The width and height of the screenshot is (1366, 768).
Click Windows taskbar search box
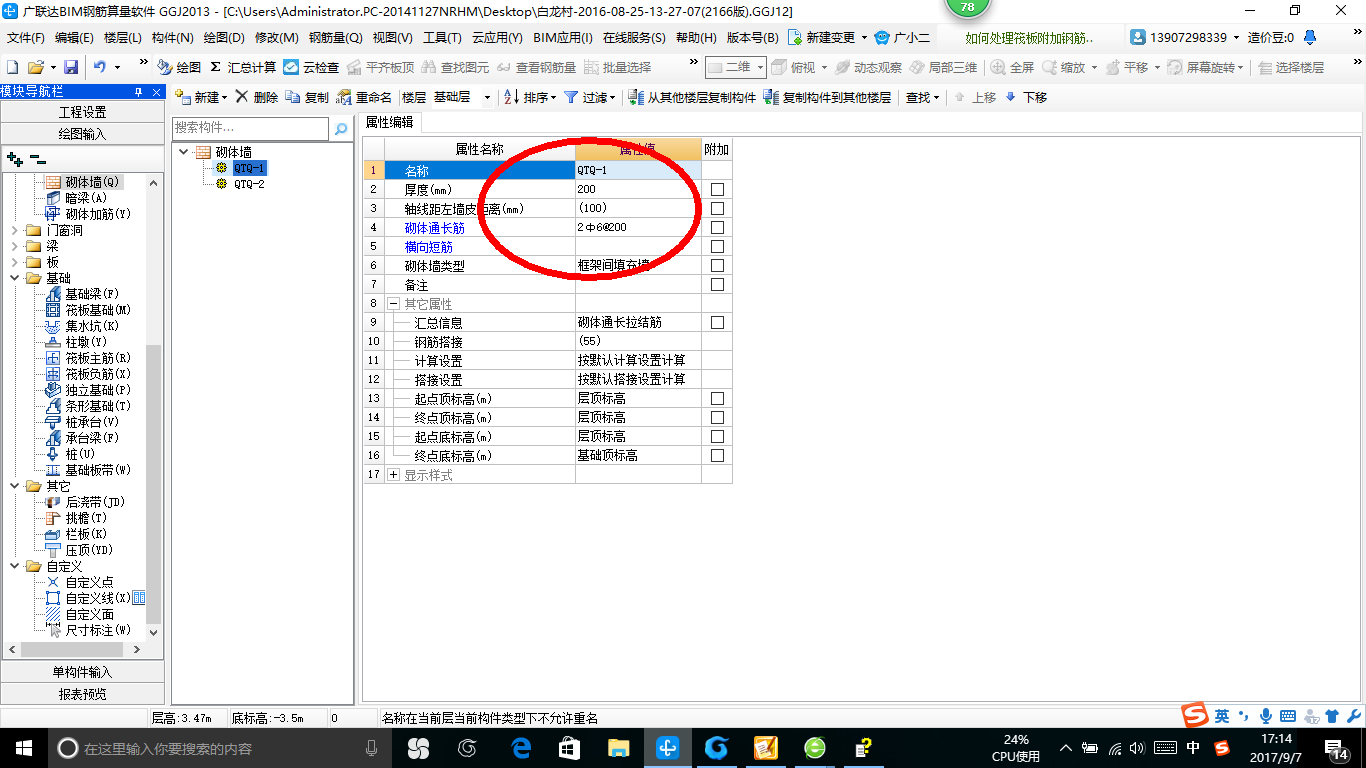pos(220,748)
